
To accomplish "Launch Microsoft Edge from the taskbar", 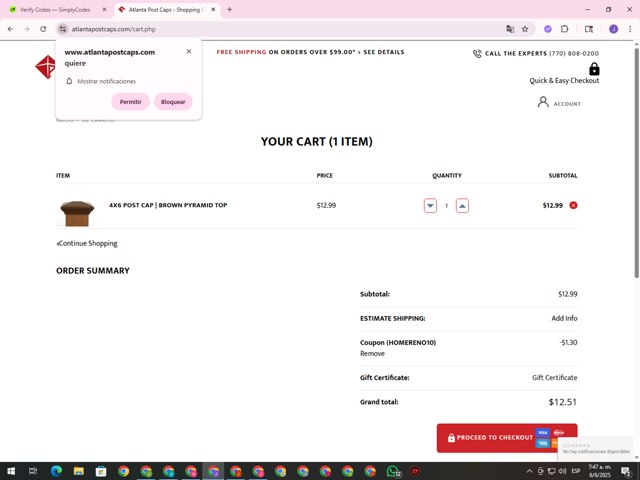I will pos(56,471).
